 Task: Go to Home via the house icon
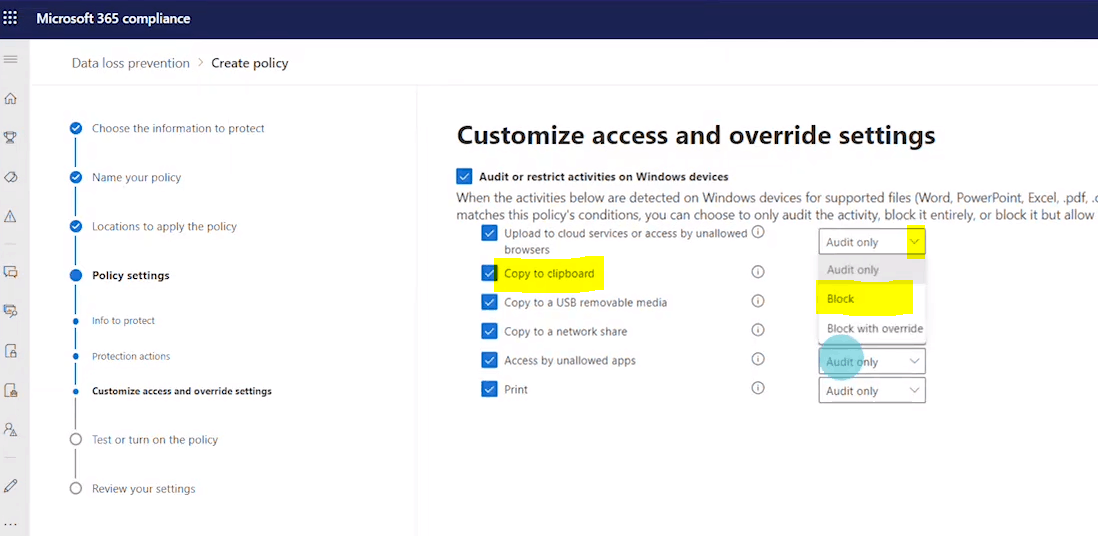(10, 99)
